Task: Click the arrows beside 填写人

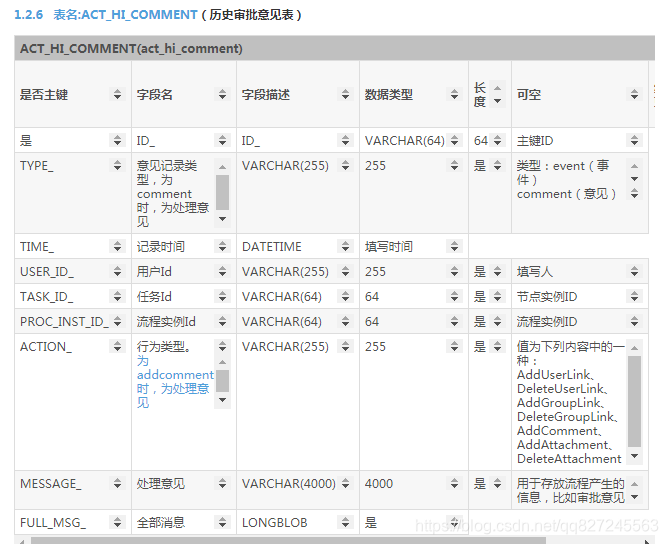Action: [634, 271]
